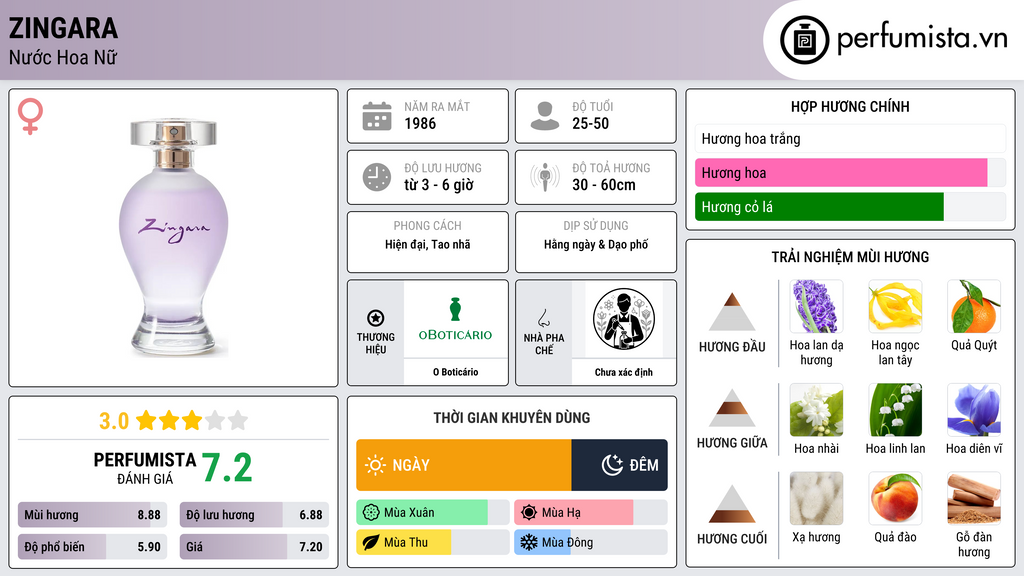The width and height of the screenshot is (1024, 576).
Task: Click the sillage icon beside Độ toả hương
Action: pyautogui.click(x=545, y=177)
